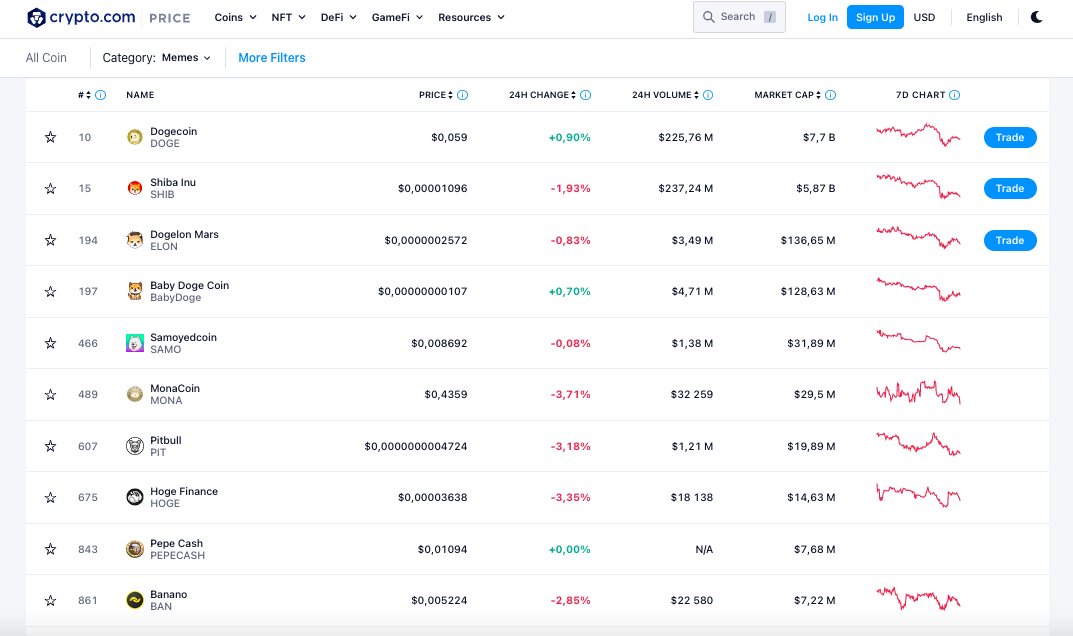Toggle favorite star for Pepe Cash
This screenshot has height=636, width=1073.
pyautogui.click(x=51, y=549)
